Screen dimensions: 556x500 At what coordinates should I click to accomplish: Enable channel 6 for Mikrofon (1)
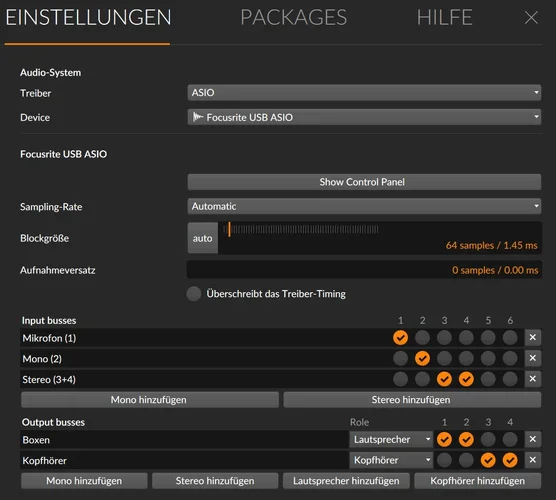pos(510,338)
